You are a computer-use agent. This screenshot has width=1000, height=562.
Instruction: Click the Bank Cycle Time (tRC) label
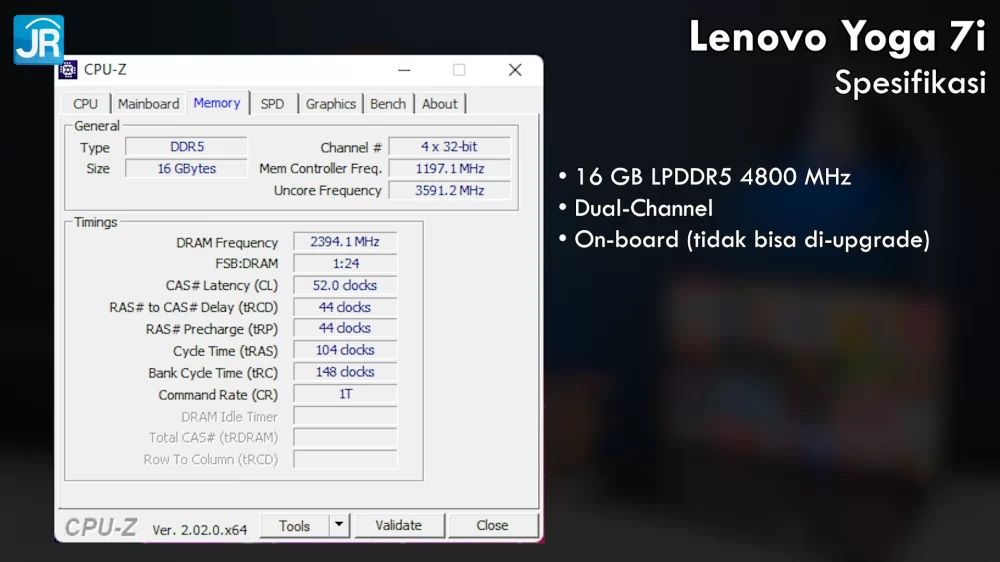click(x=213, y=373)
